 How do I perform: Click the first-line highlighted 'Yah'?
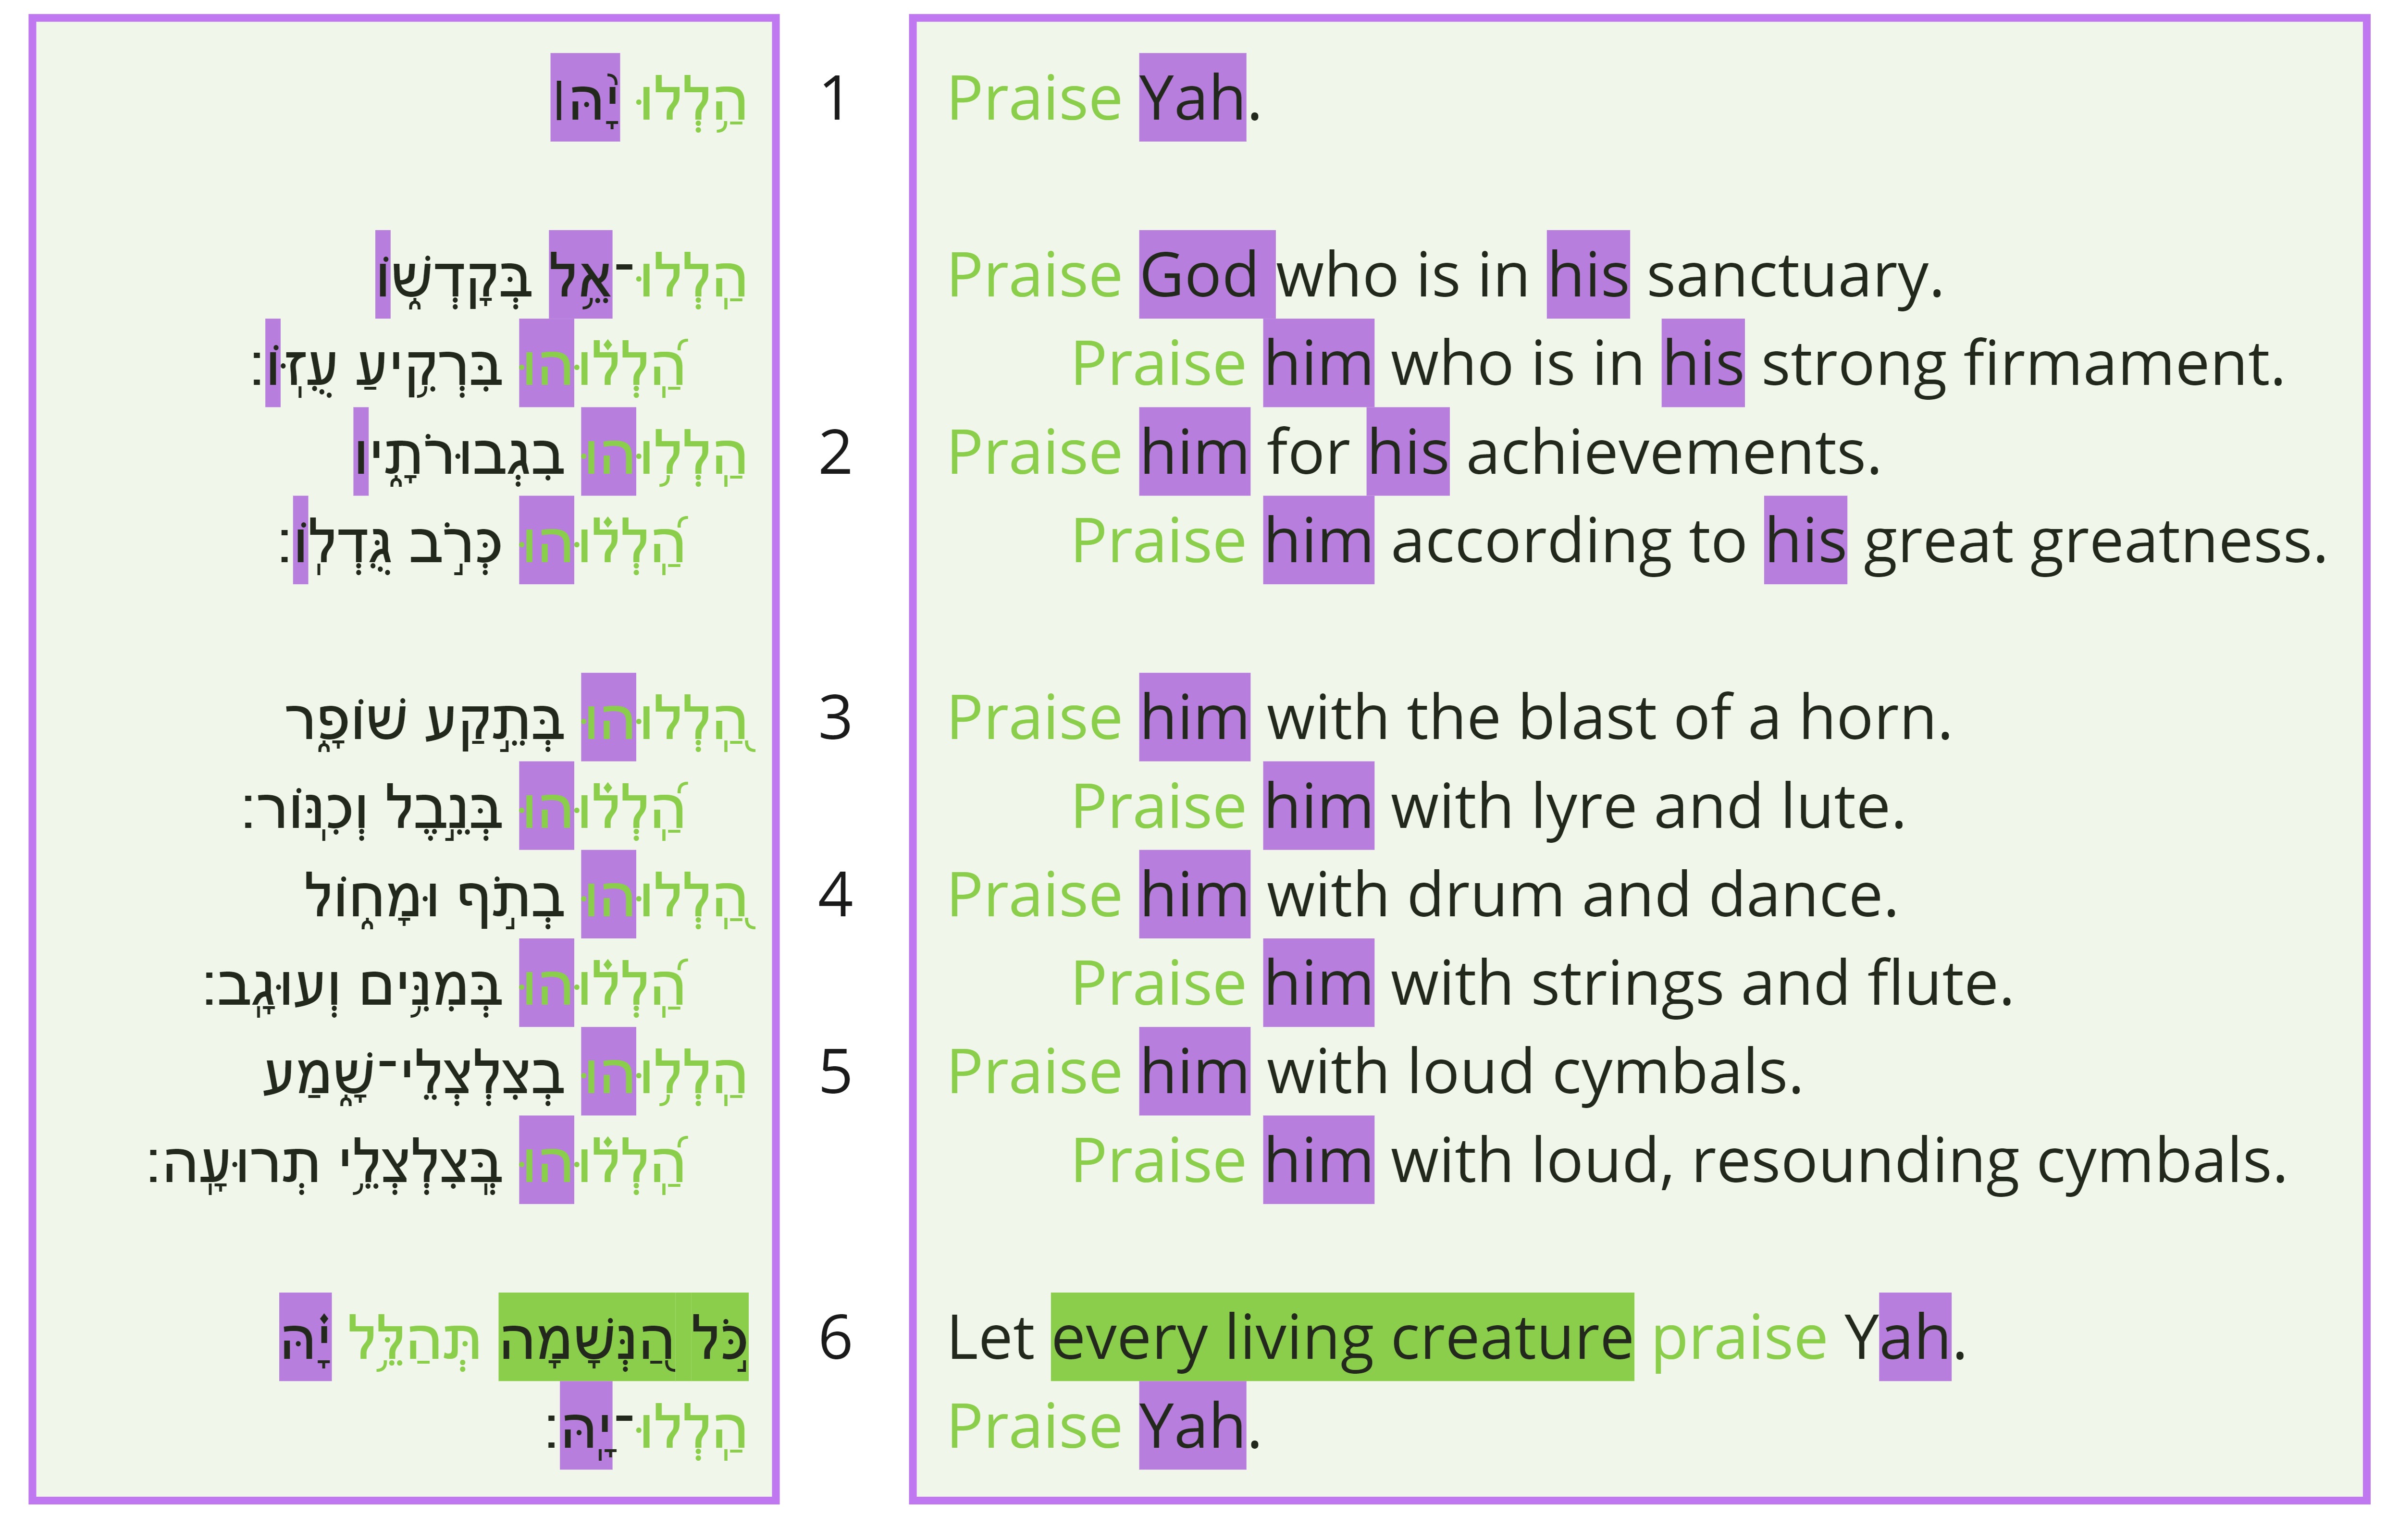(x=1192, y=97)
